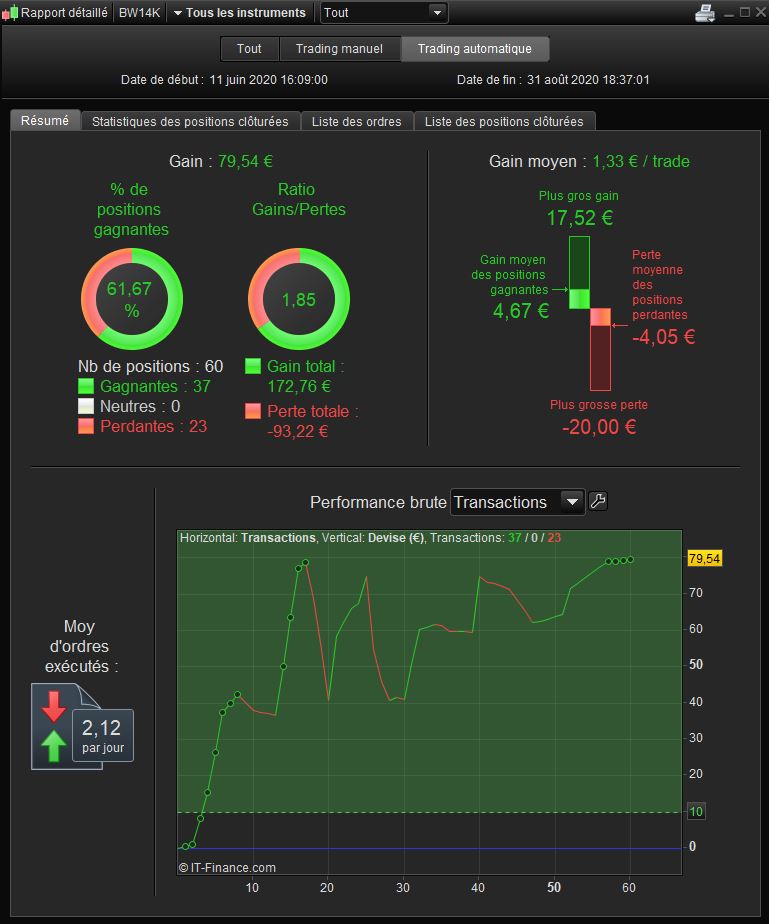
Task: Open chart settings wrench icon
Action: click(598, 501)
